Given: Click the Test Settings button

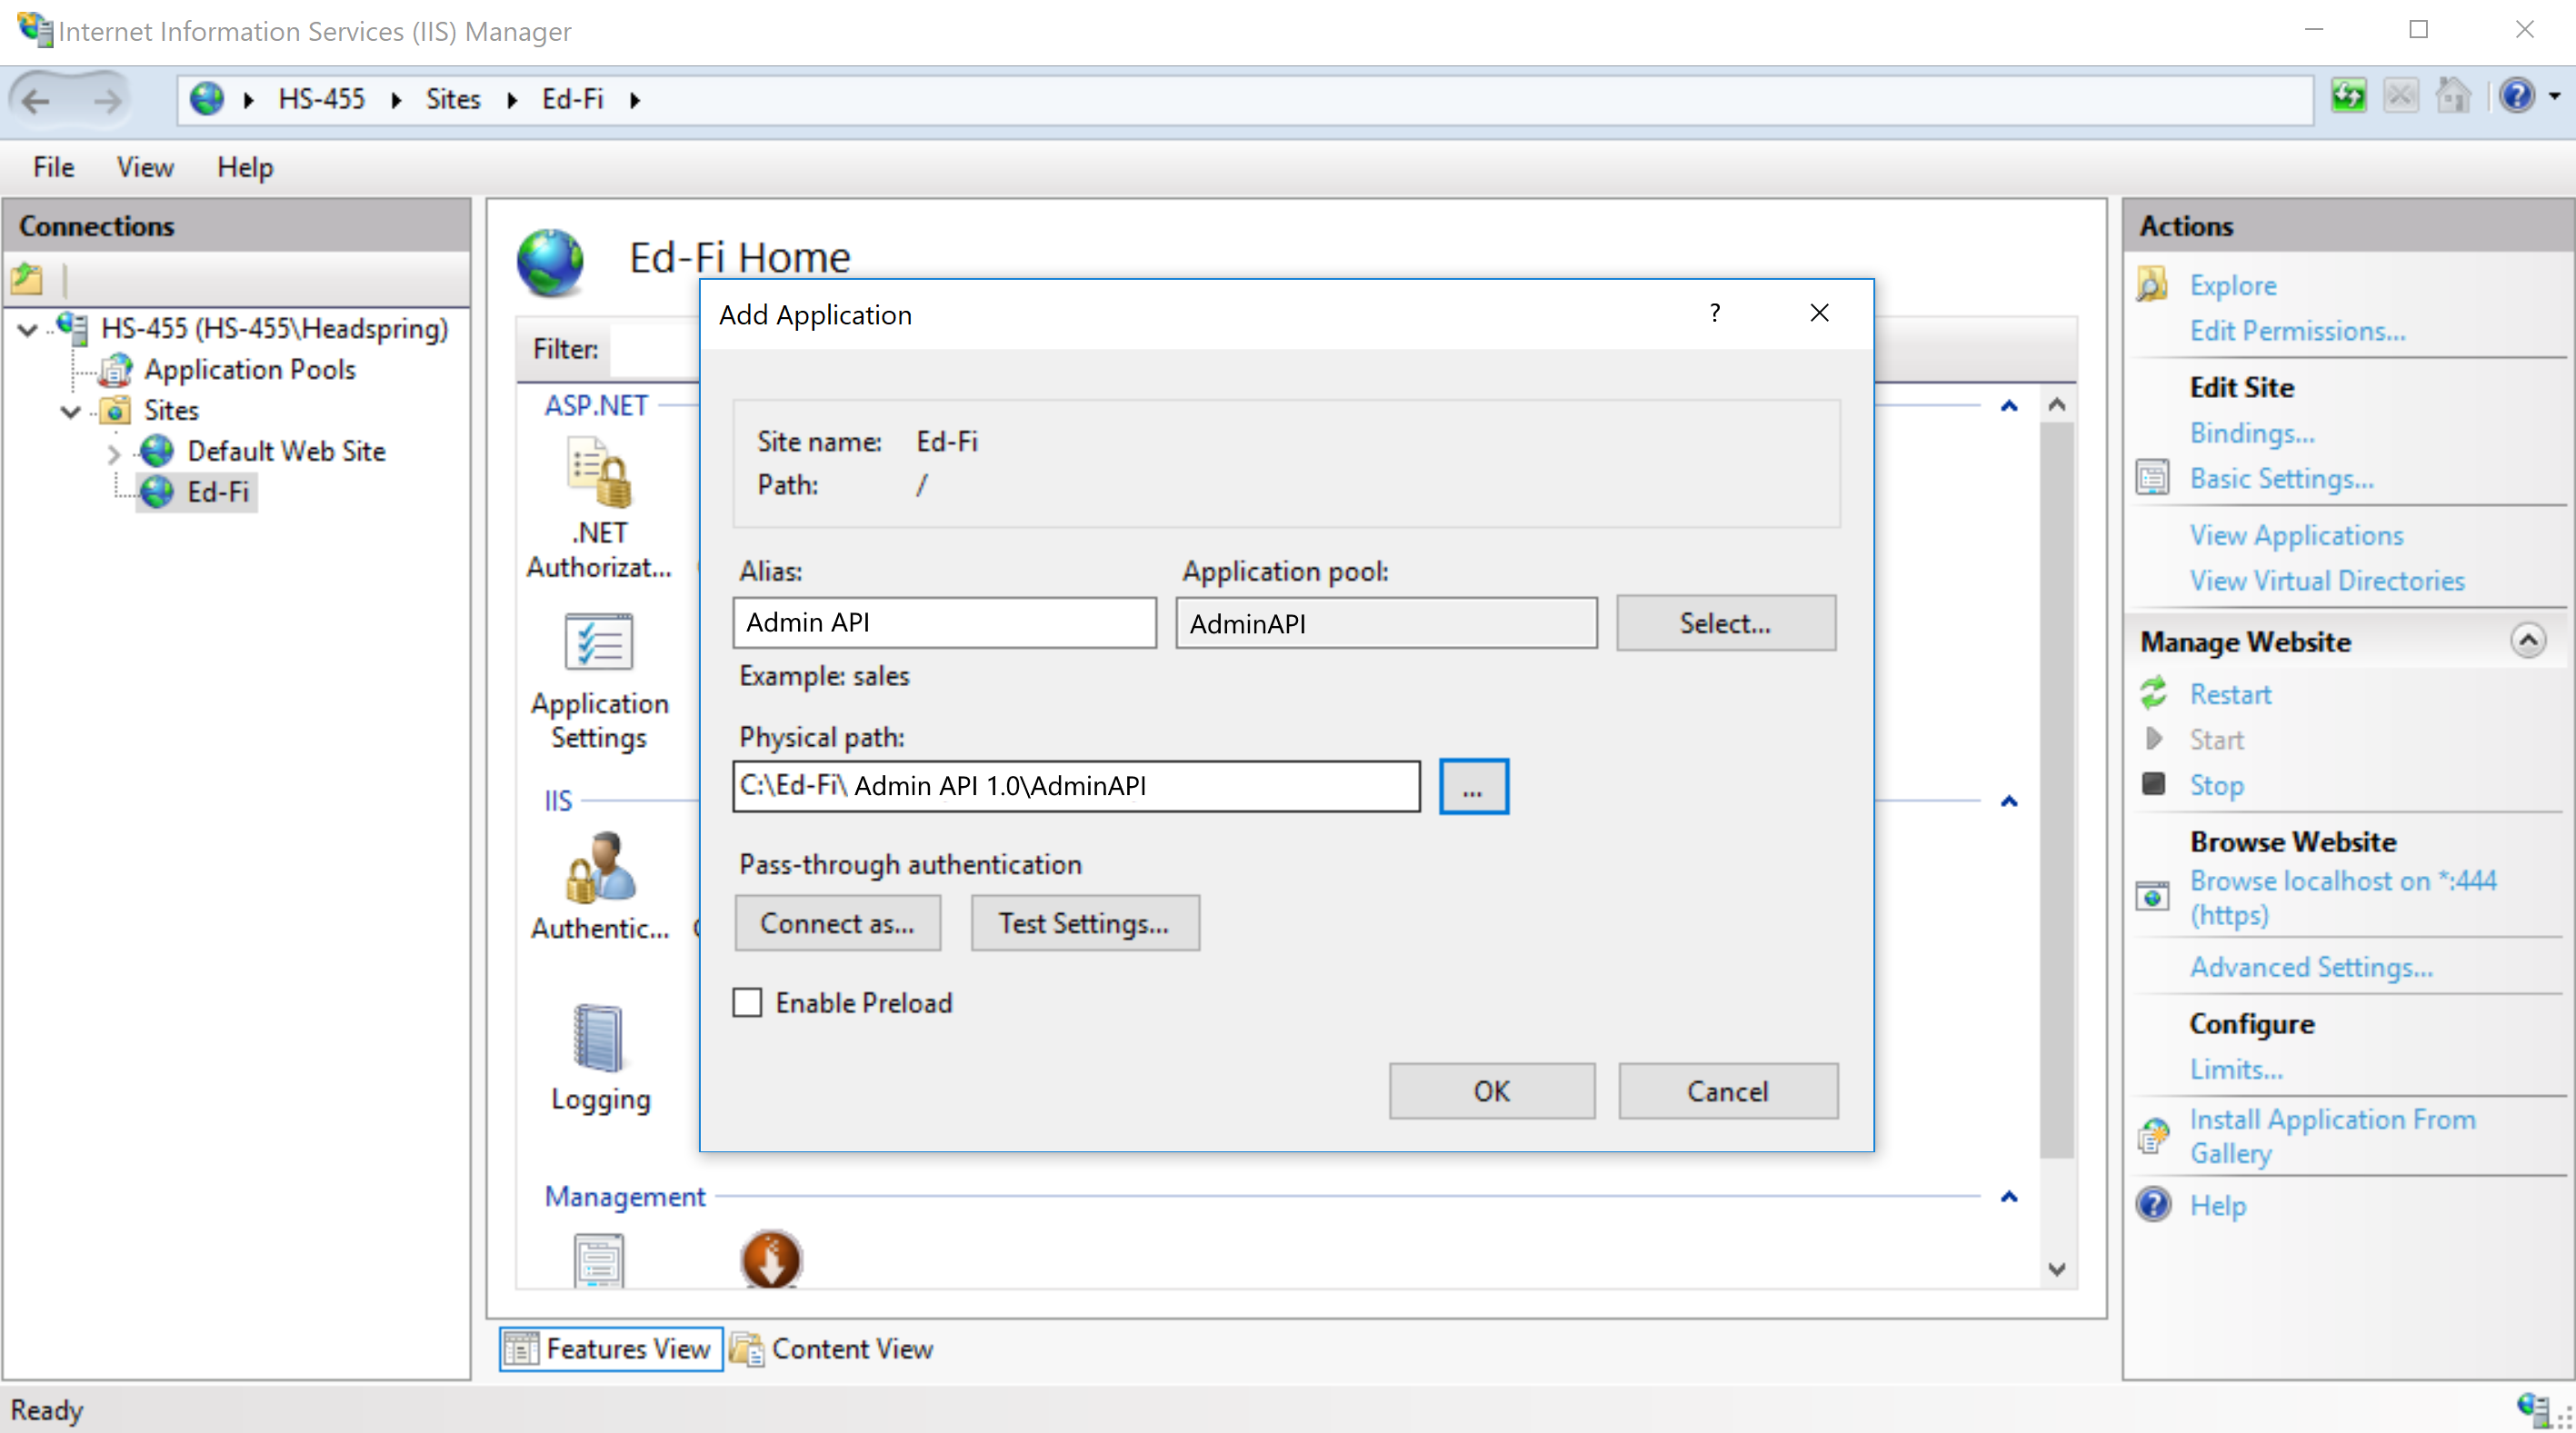Looking at the screenshot, I should 1083,923.
